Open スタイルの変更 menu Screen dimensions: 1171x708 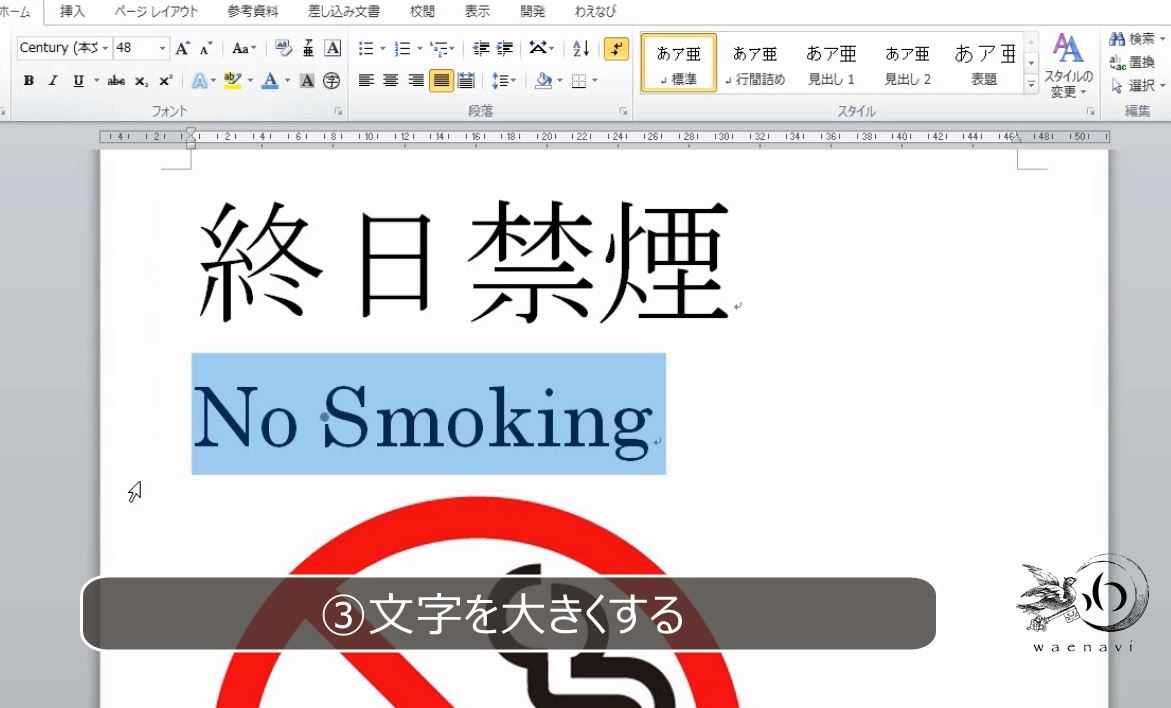(x=1068, y=66)
